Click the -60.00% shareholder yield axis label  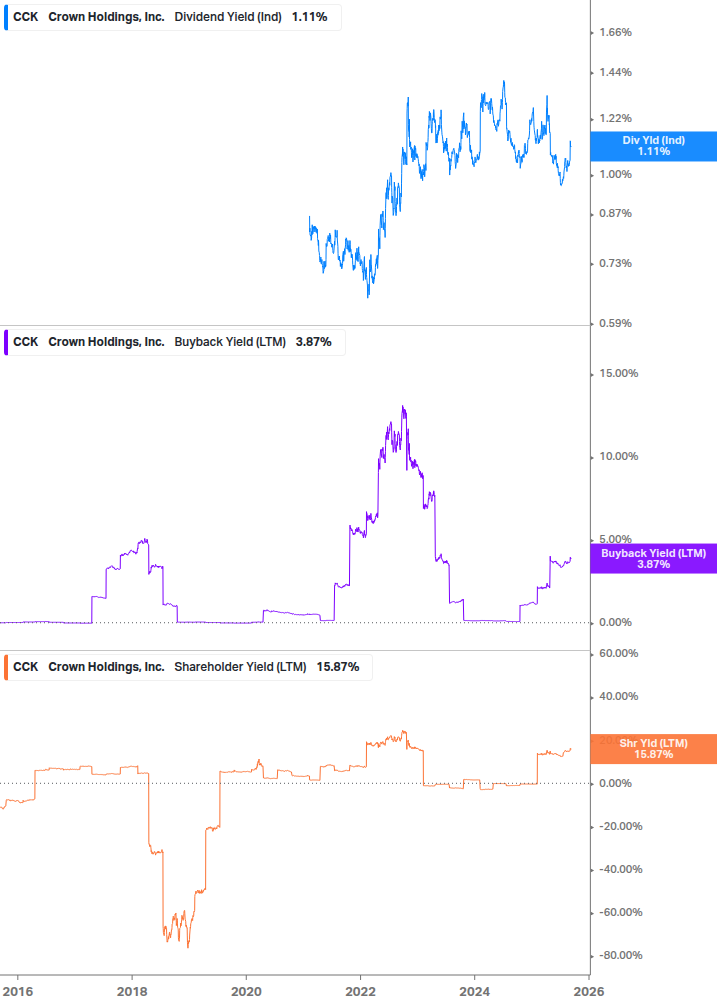tap(620, 913)
